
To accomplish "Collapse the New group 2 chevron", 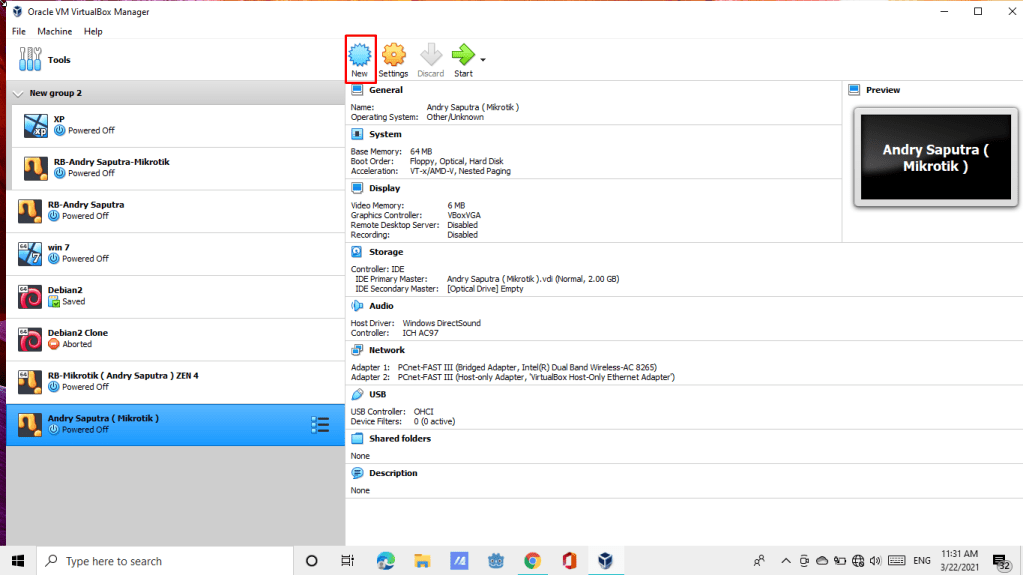I will [18, 93].
